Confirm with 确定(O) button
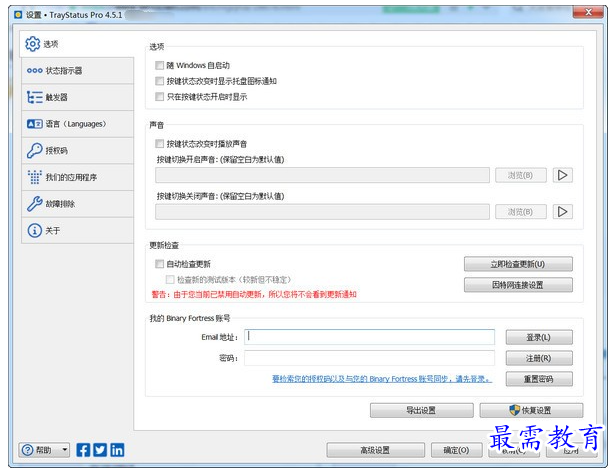The width and height of the screenshot is (611, 469). (x=456, y=450)
